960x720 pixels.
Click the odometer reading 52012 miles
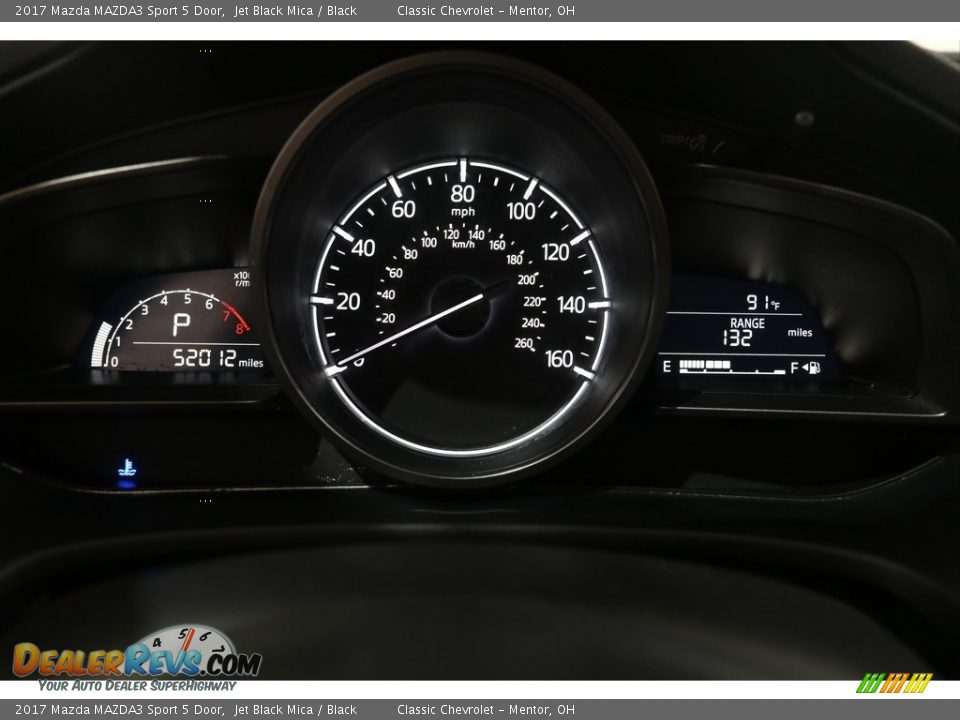[217, 358]
